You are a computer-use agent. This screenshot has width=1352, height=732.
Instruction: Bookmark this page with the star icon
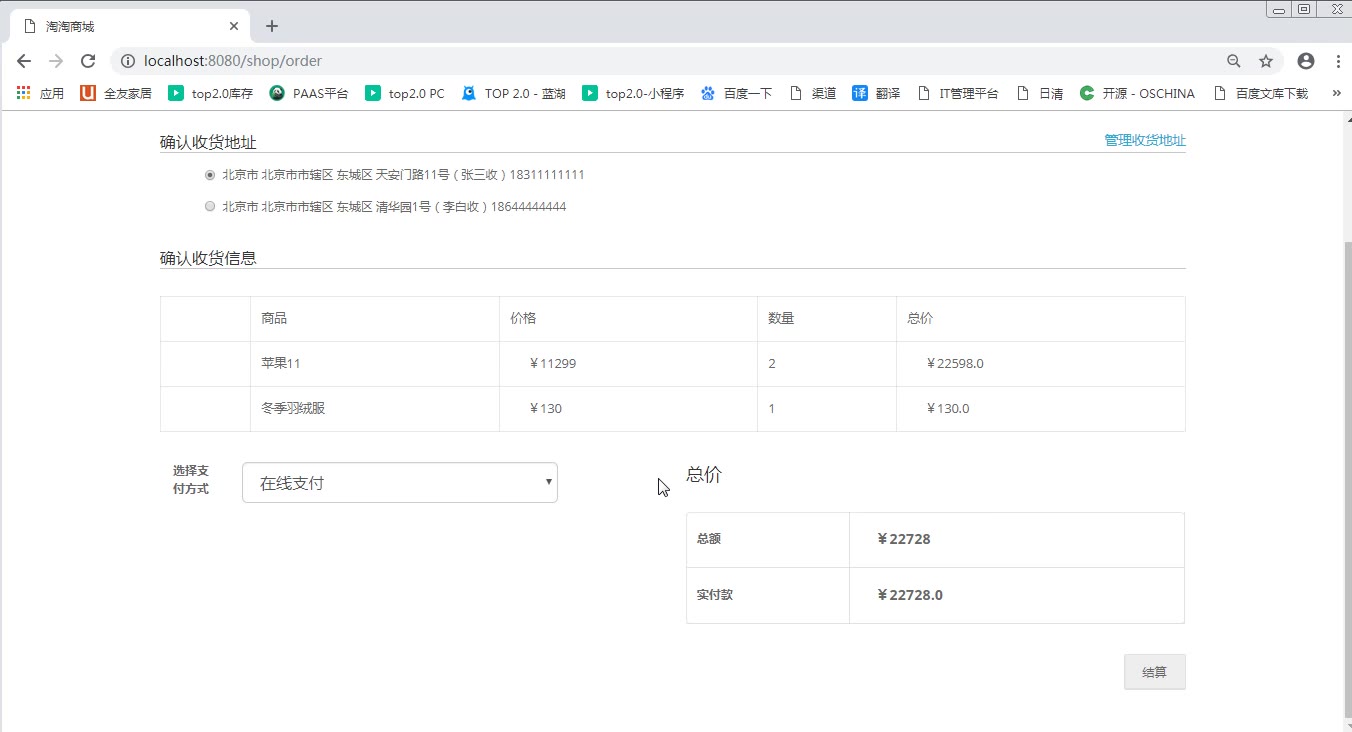1266,61
